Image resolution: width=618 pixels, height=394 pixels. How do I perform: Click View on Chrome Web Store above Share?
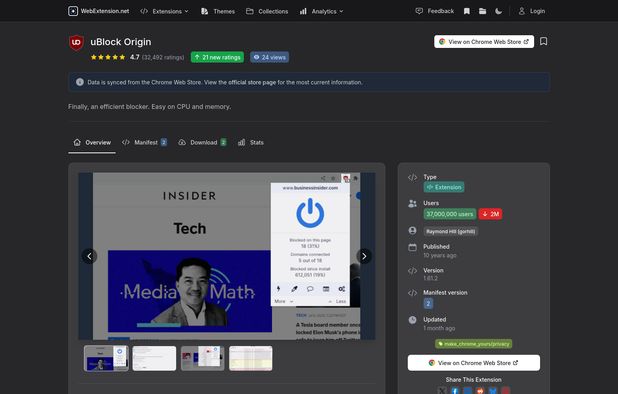(474, 363)
